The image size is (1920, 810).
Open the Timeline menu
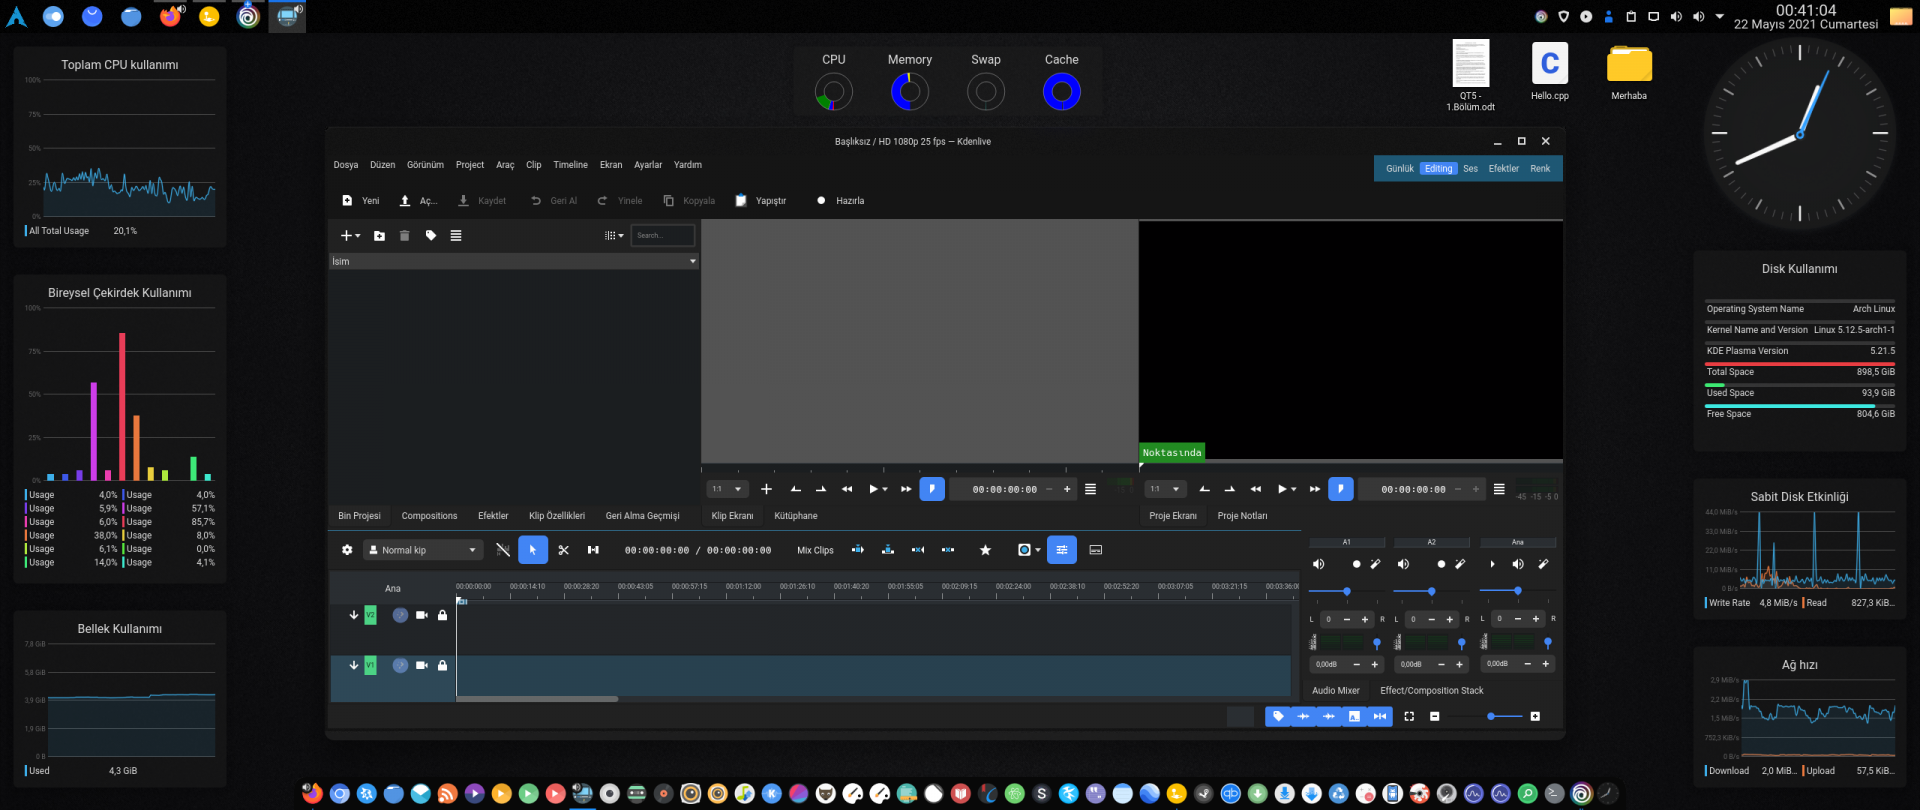pos(571,165)
